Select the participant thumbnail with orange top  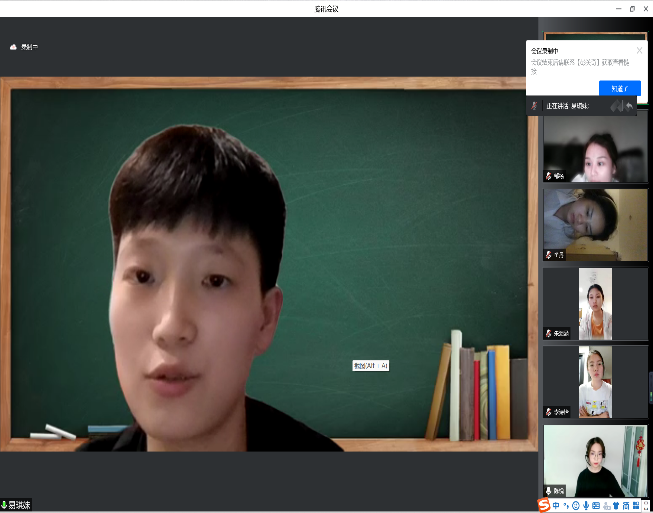(594, 303)
